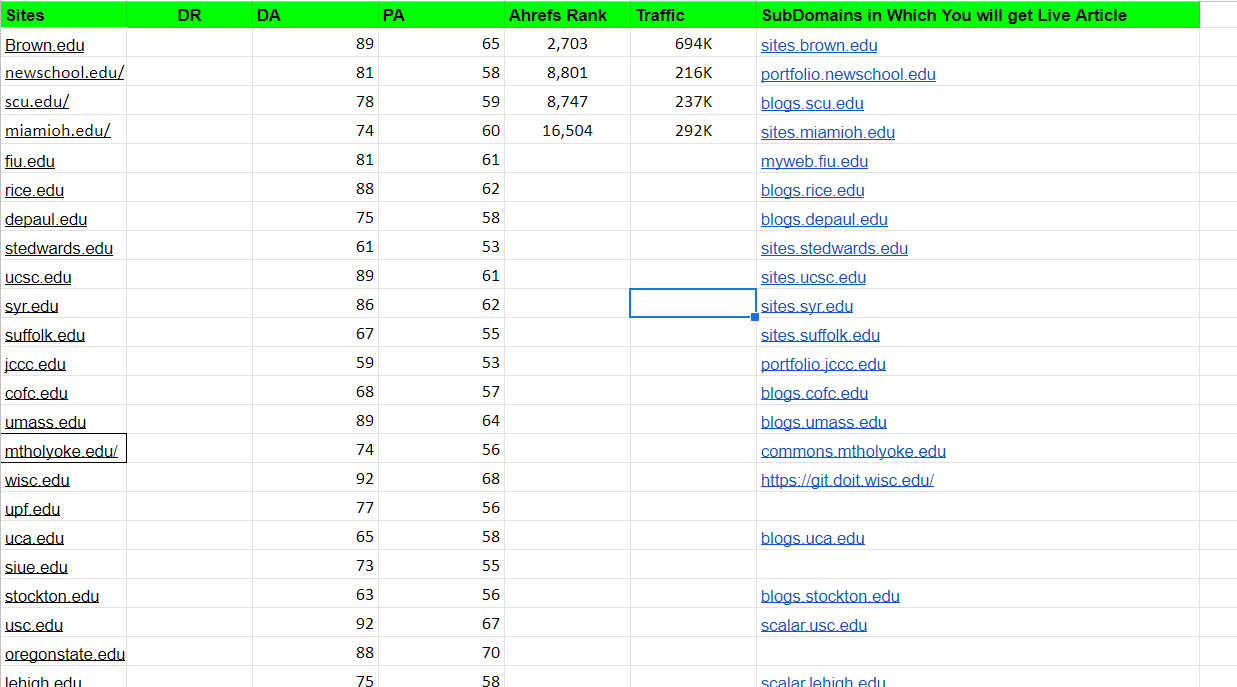Open the sites.syr.edu link

pos(807,306)
